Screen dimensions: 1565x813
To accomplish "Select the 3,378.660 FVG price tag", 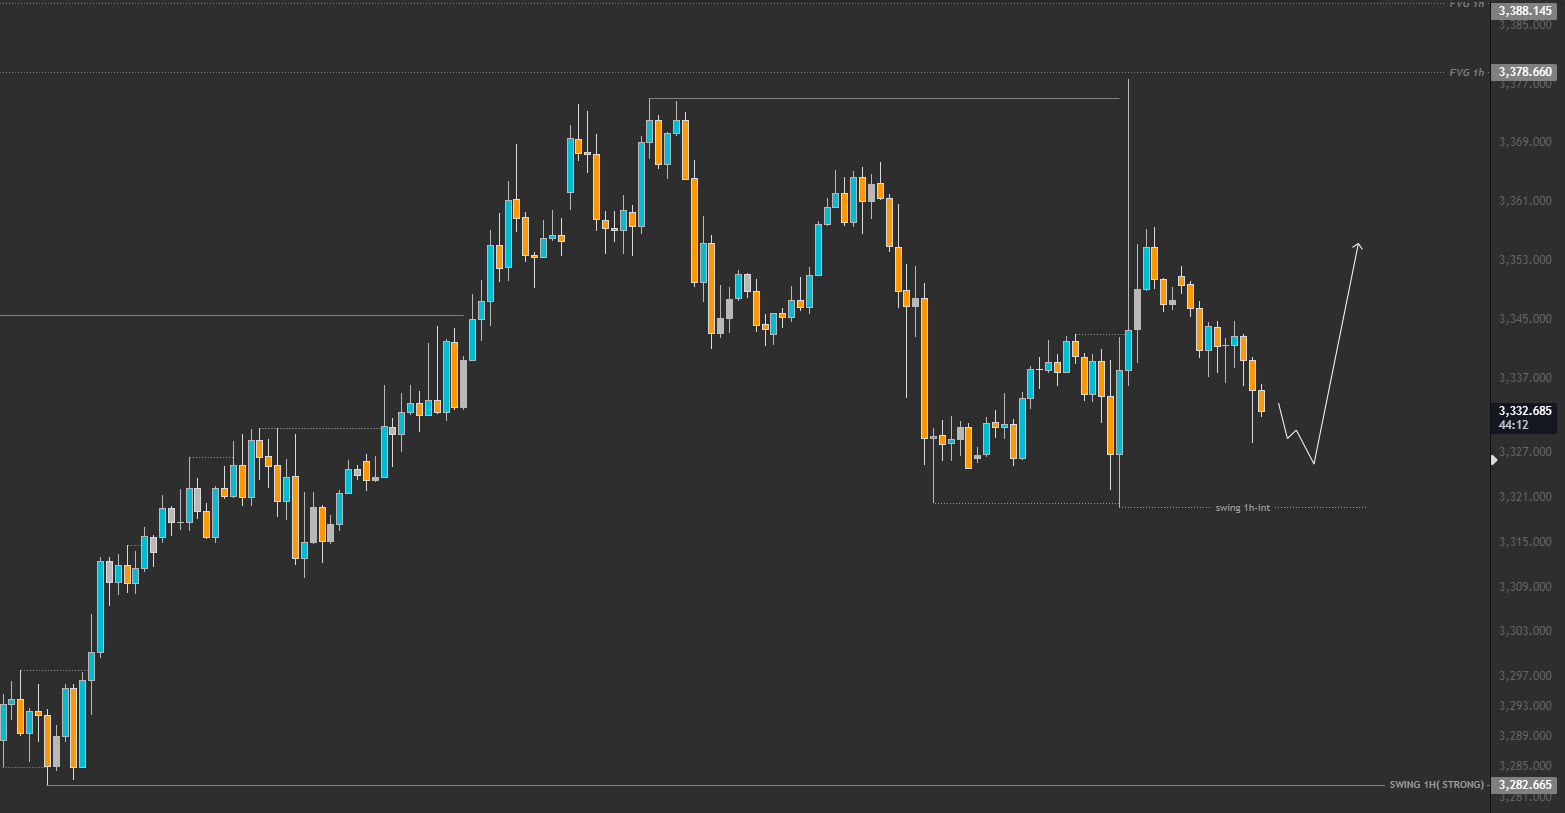I will 1525,72.
